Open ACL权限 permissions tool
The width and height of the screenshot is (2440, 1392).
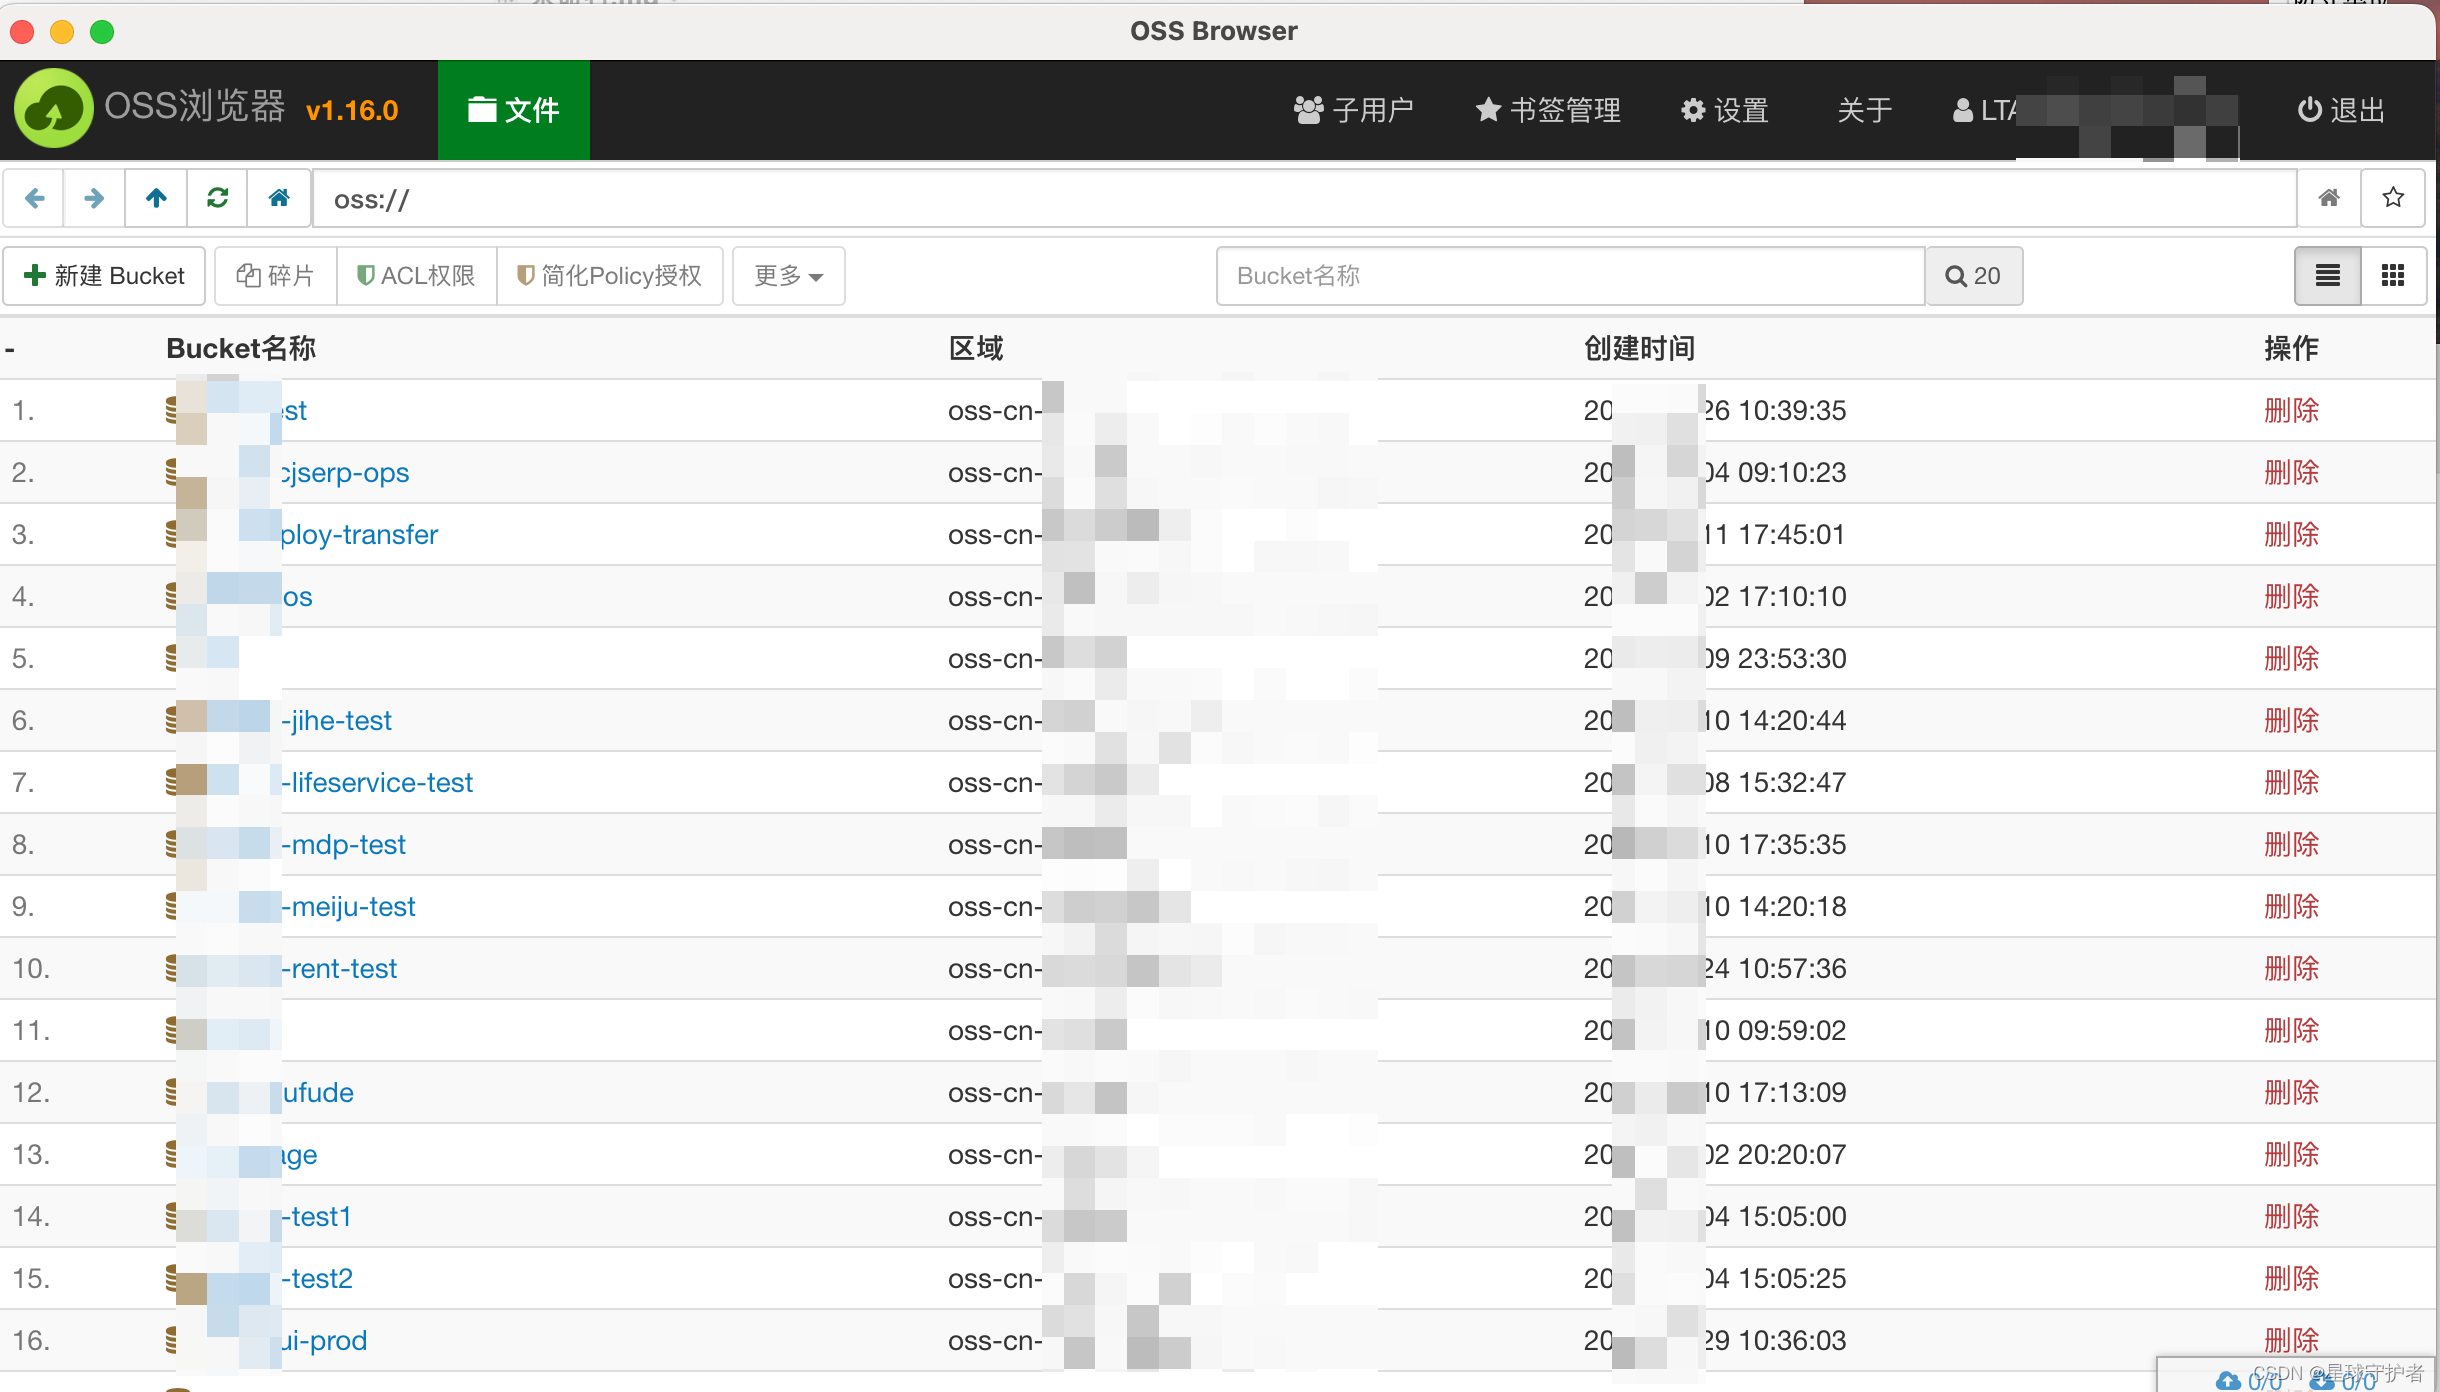tap(416, 276)
